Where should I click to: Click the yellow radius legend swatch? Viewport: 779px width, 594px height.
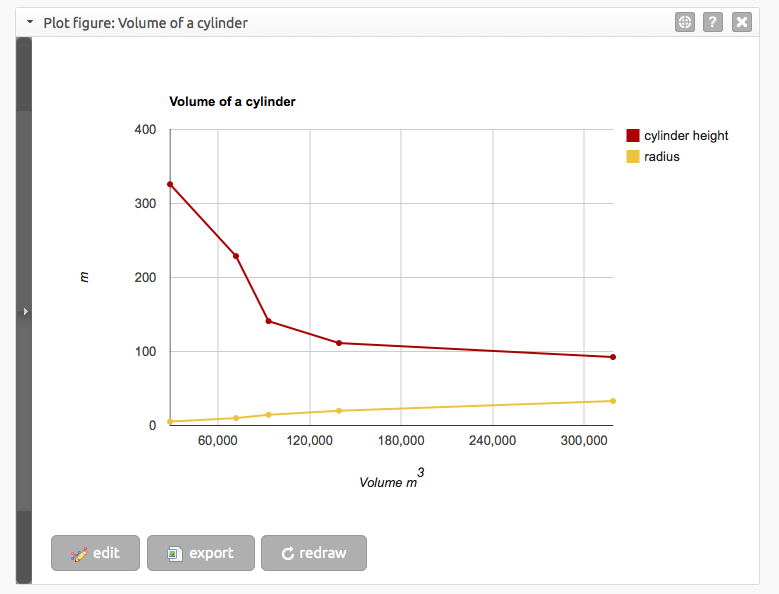[x=632, y=157]
